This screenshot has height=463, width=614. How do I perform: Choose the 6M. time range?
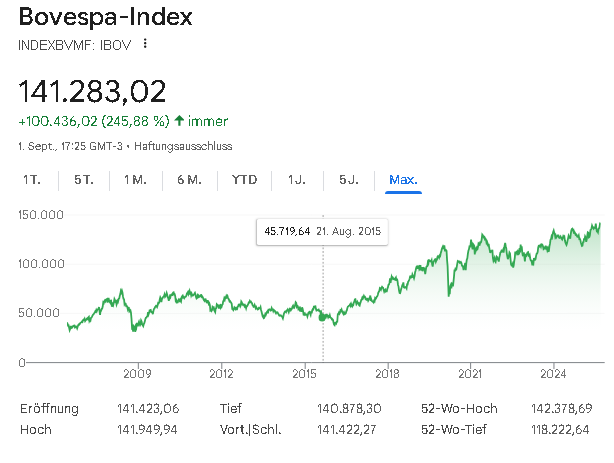pos(189,180)
